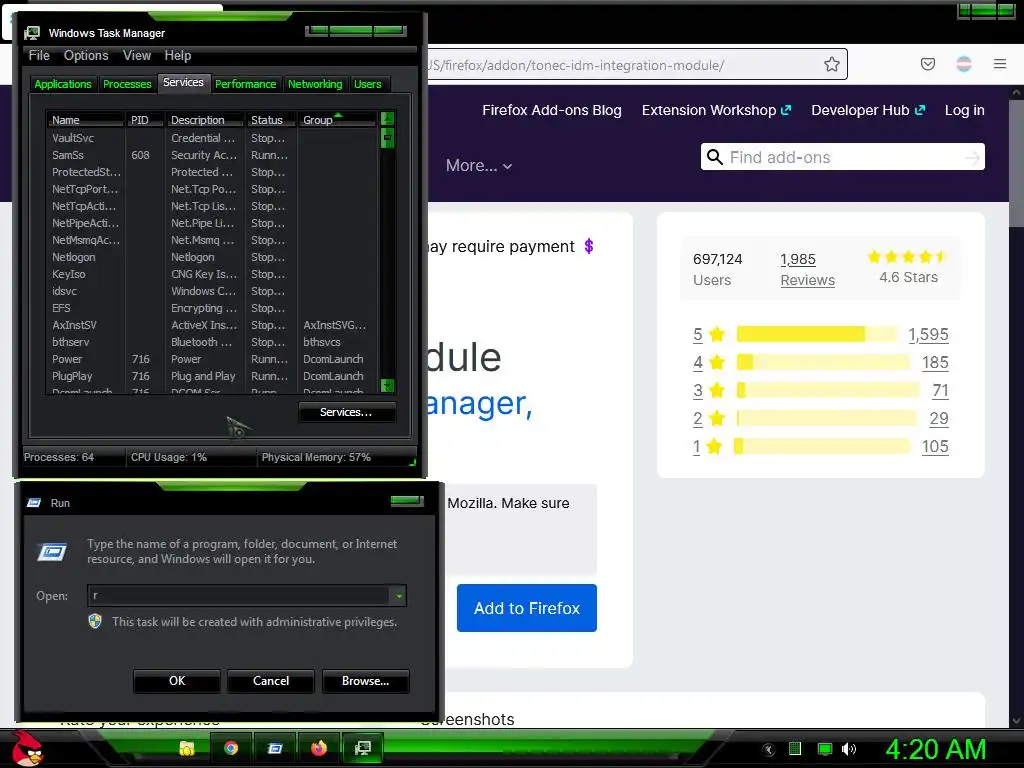This screenshot has width=1024, height=768.
Task: Sort services by the Group column
Action: (336, 120)
